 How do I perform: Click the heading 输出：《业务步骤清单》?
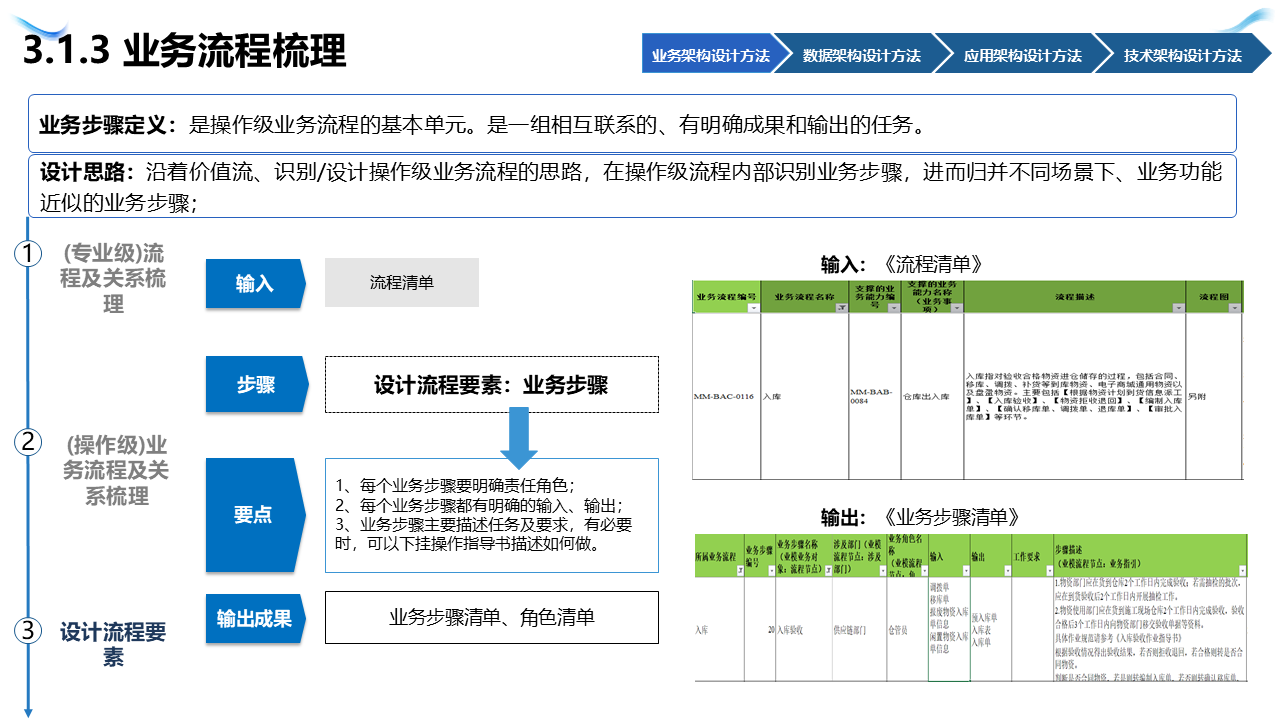[x=920, y=517]
